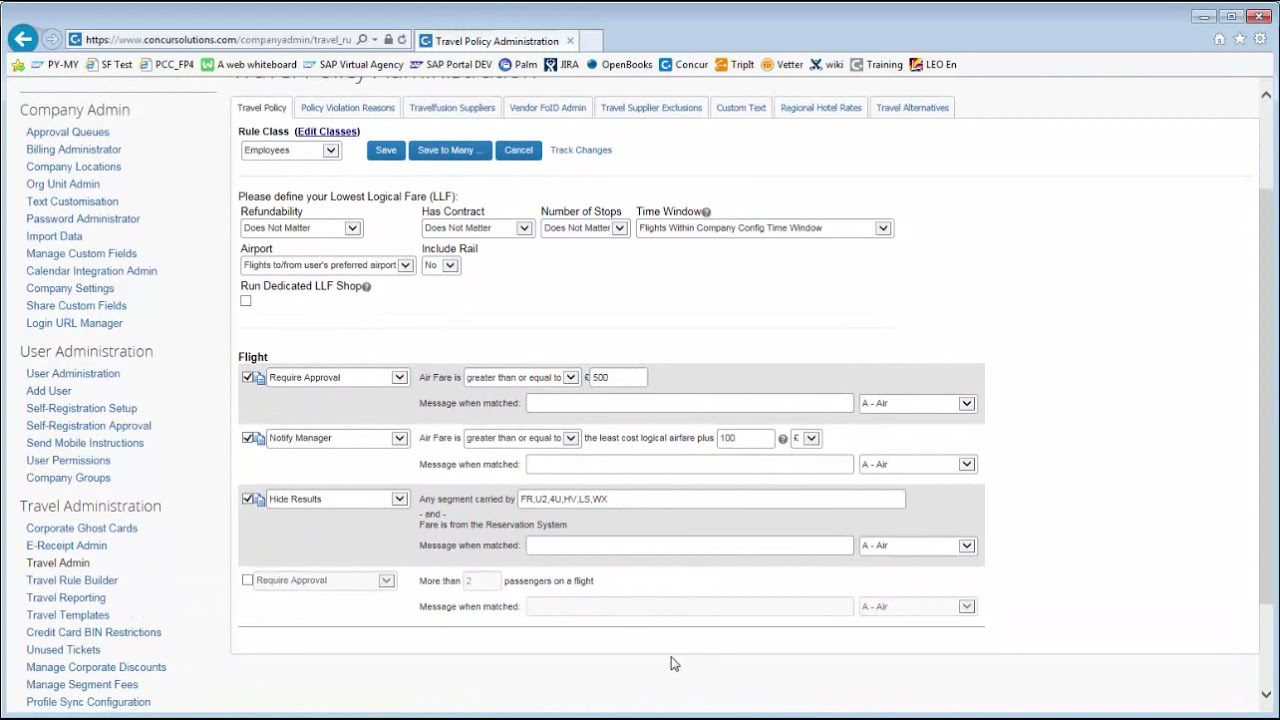Image resolution: width=1280 pixels, height=720 pixels.
Task: Click the Refresh icon in address bar
Action: coord(402,40)
